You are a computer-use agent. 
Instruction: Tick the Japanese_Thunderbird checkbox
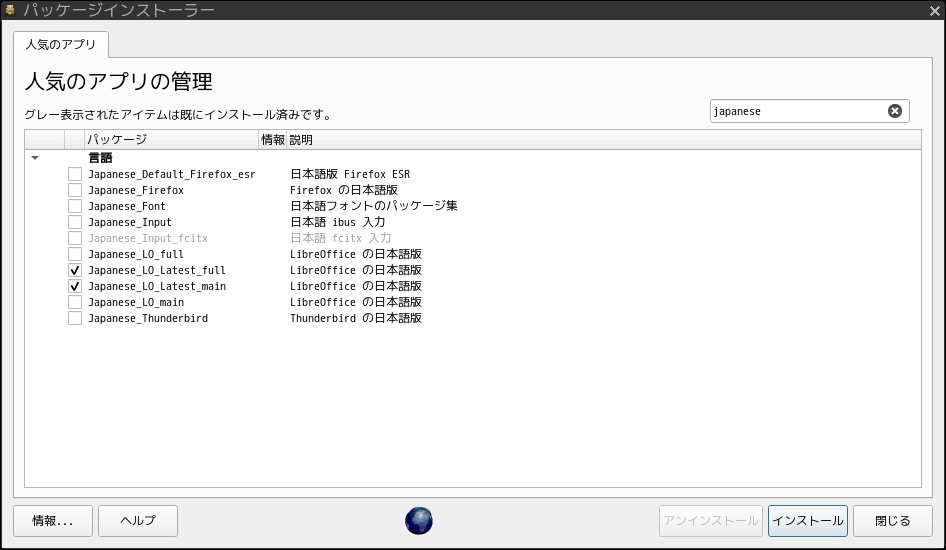coord(75,318)
